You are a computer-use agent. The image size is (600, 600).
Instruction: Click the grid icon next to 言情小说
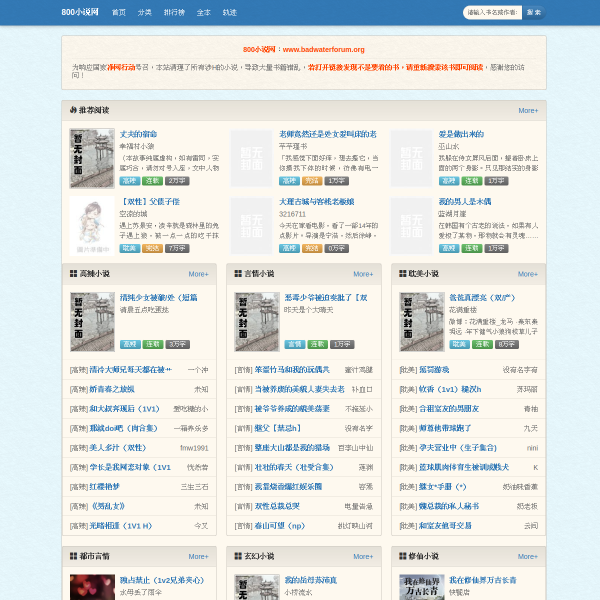238,274
